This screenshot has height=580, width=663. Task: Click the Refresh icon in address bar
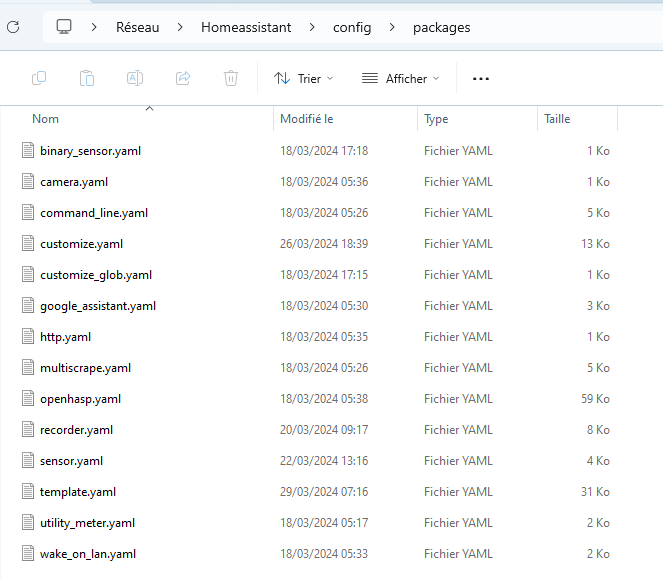pyautogui.click(x=13, y=27)
